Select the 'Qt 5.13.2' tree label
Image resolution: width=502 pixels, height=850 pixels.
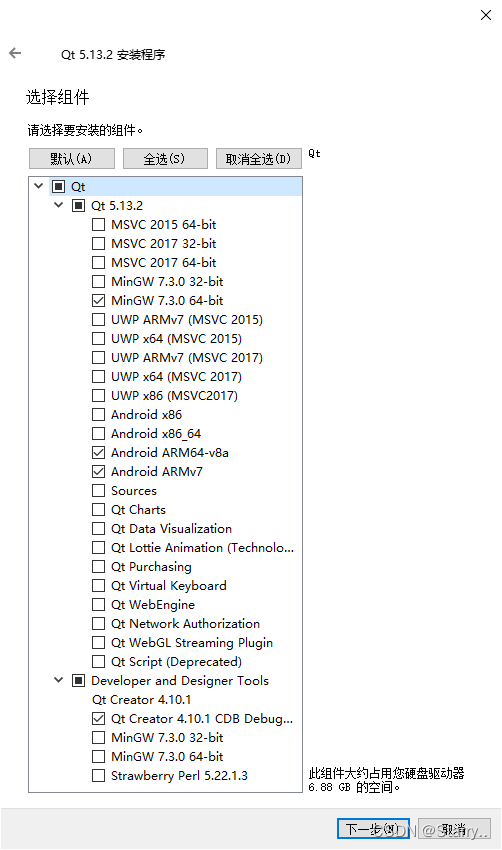click(117, 205)
